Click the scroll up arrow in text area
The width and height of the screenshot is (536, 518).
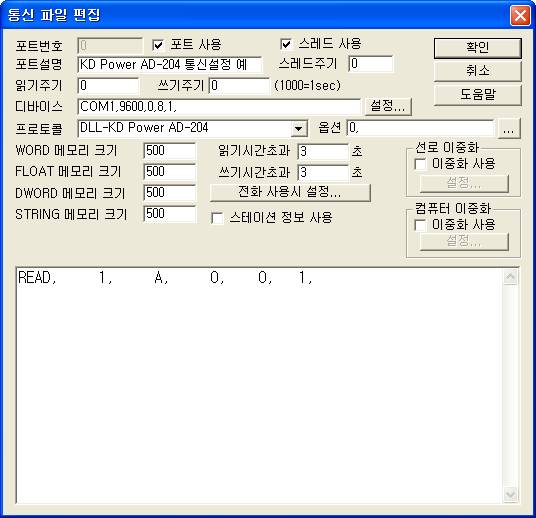510,277
